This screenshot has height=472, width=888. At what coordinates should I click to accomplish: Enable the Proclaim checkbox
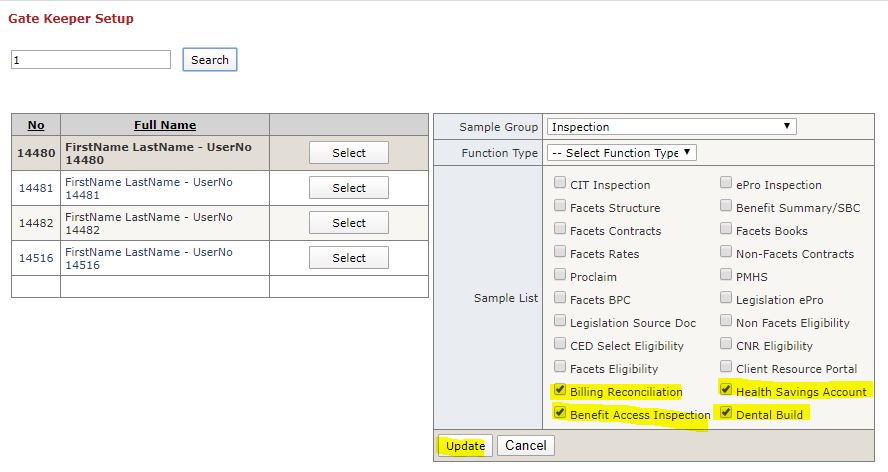(x=560, y=276)
